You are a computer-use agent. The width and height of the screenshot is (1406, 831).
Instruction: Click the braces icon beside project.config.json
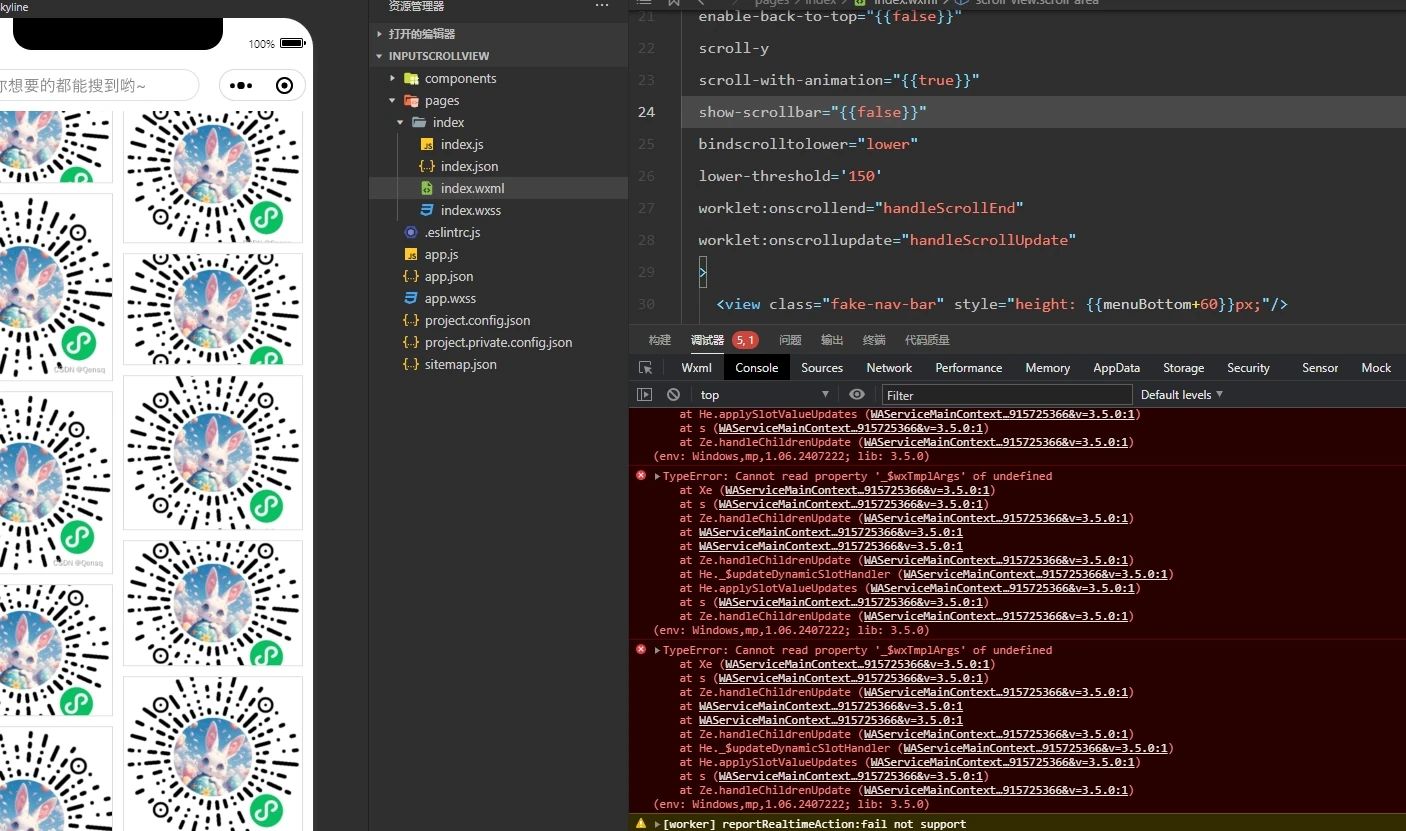411,321
